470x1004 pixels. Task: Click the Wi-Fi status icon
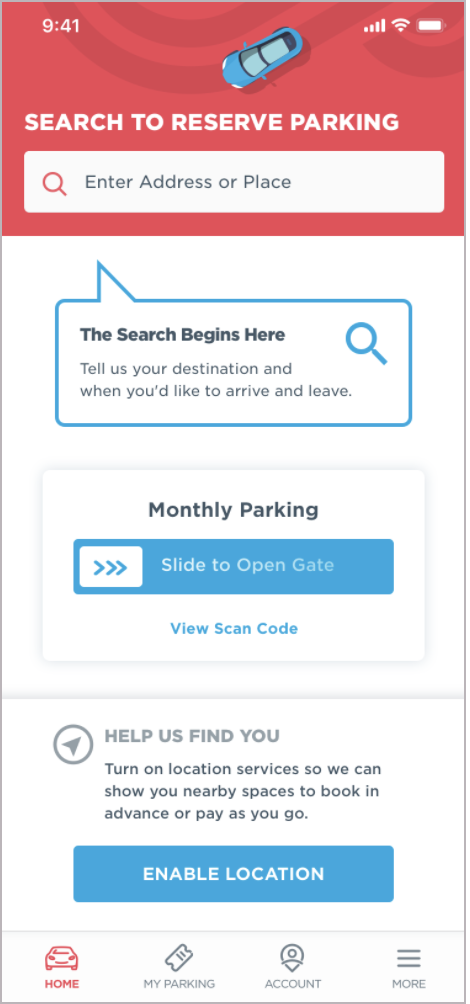[x=401, y=26]
